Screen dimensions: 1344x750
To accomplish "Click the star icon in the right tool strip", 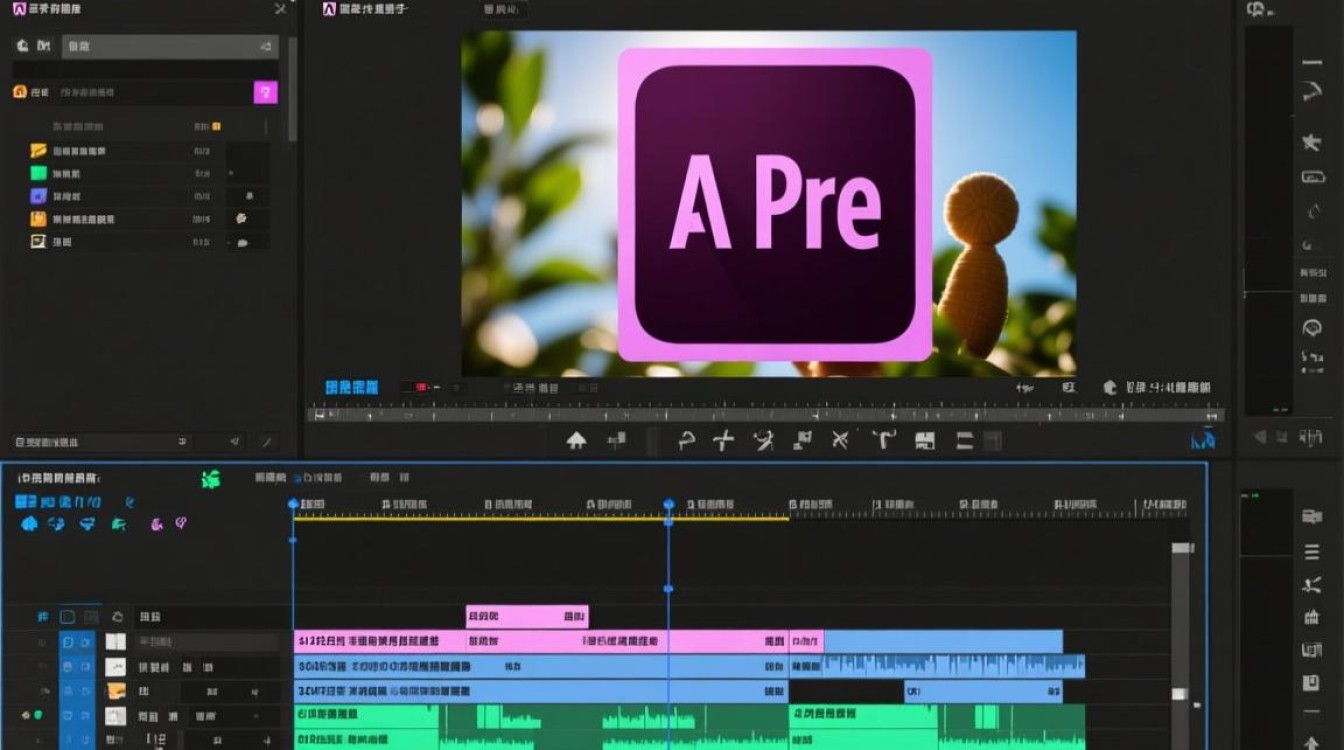I will point(1311,142).
